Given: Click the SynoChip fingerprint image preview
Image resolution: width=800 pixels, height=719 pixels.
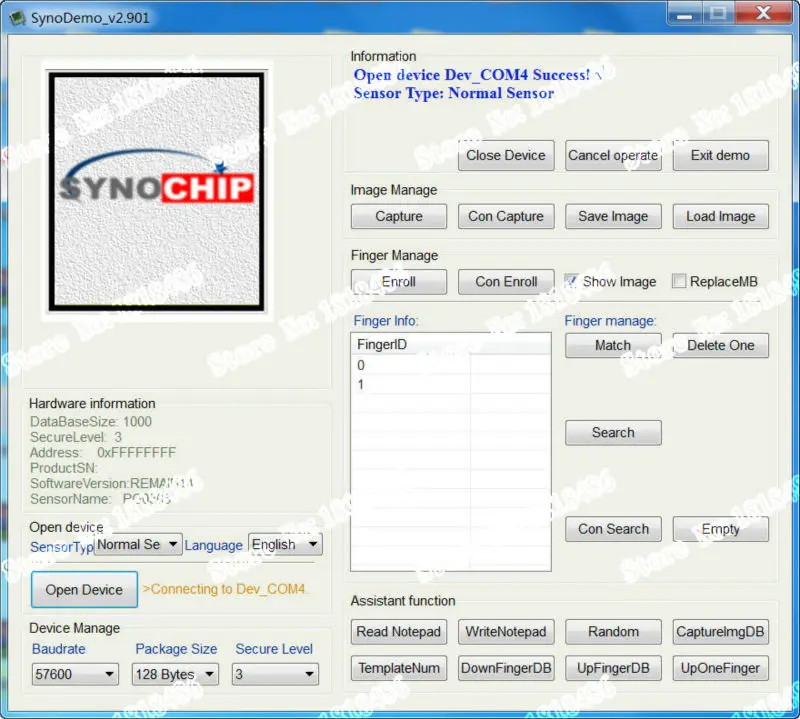Looking at the screenshot, I should 156,191.
